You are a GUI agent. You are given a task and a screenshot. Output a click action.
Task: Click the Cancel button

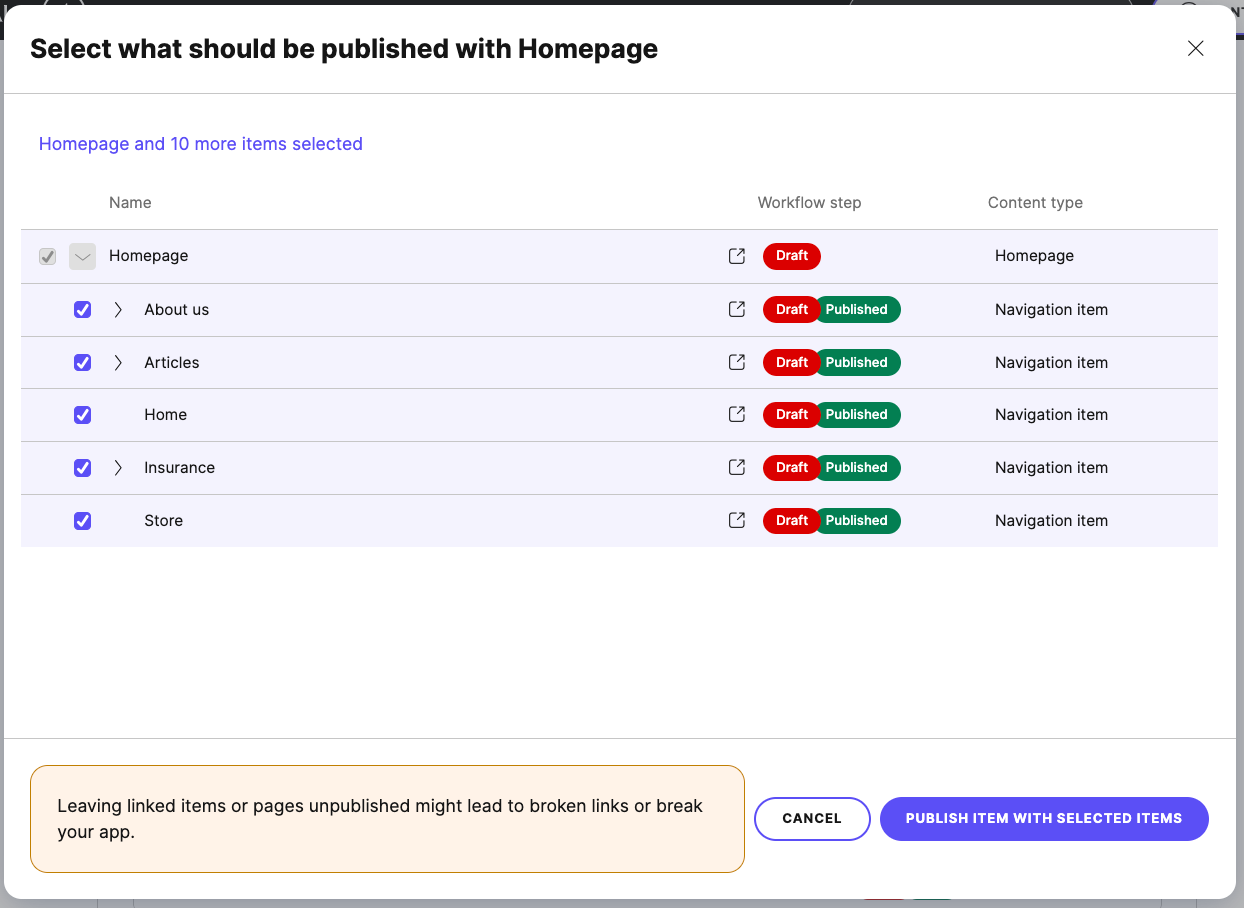coord(811,818)
